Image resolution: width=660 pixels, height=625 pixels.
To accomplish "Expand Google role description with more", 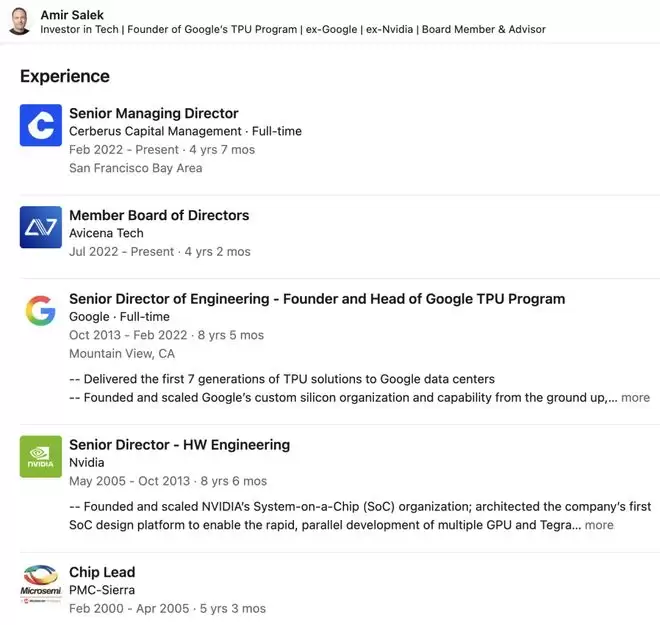I will [635, 398].
